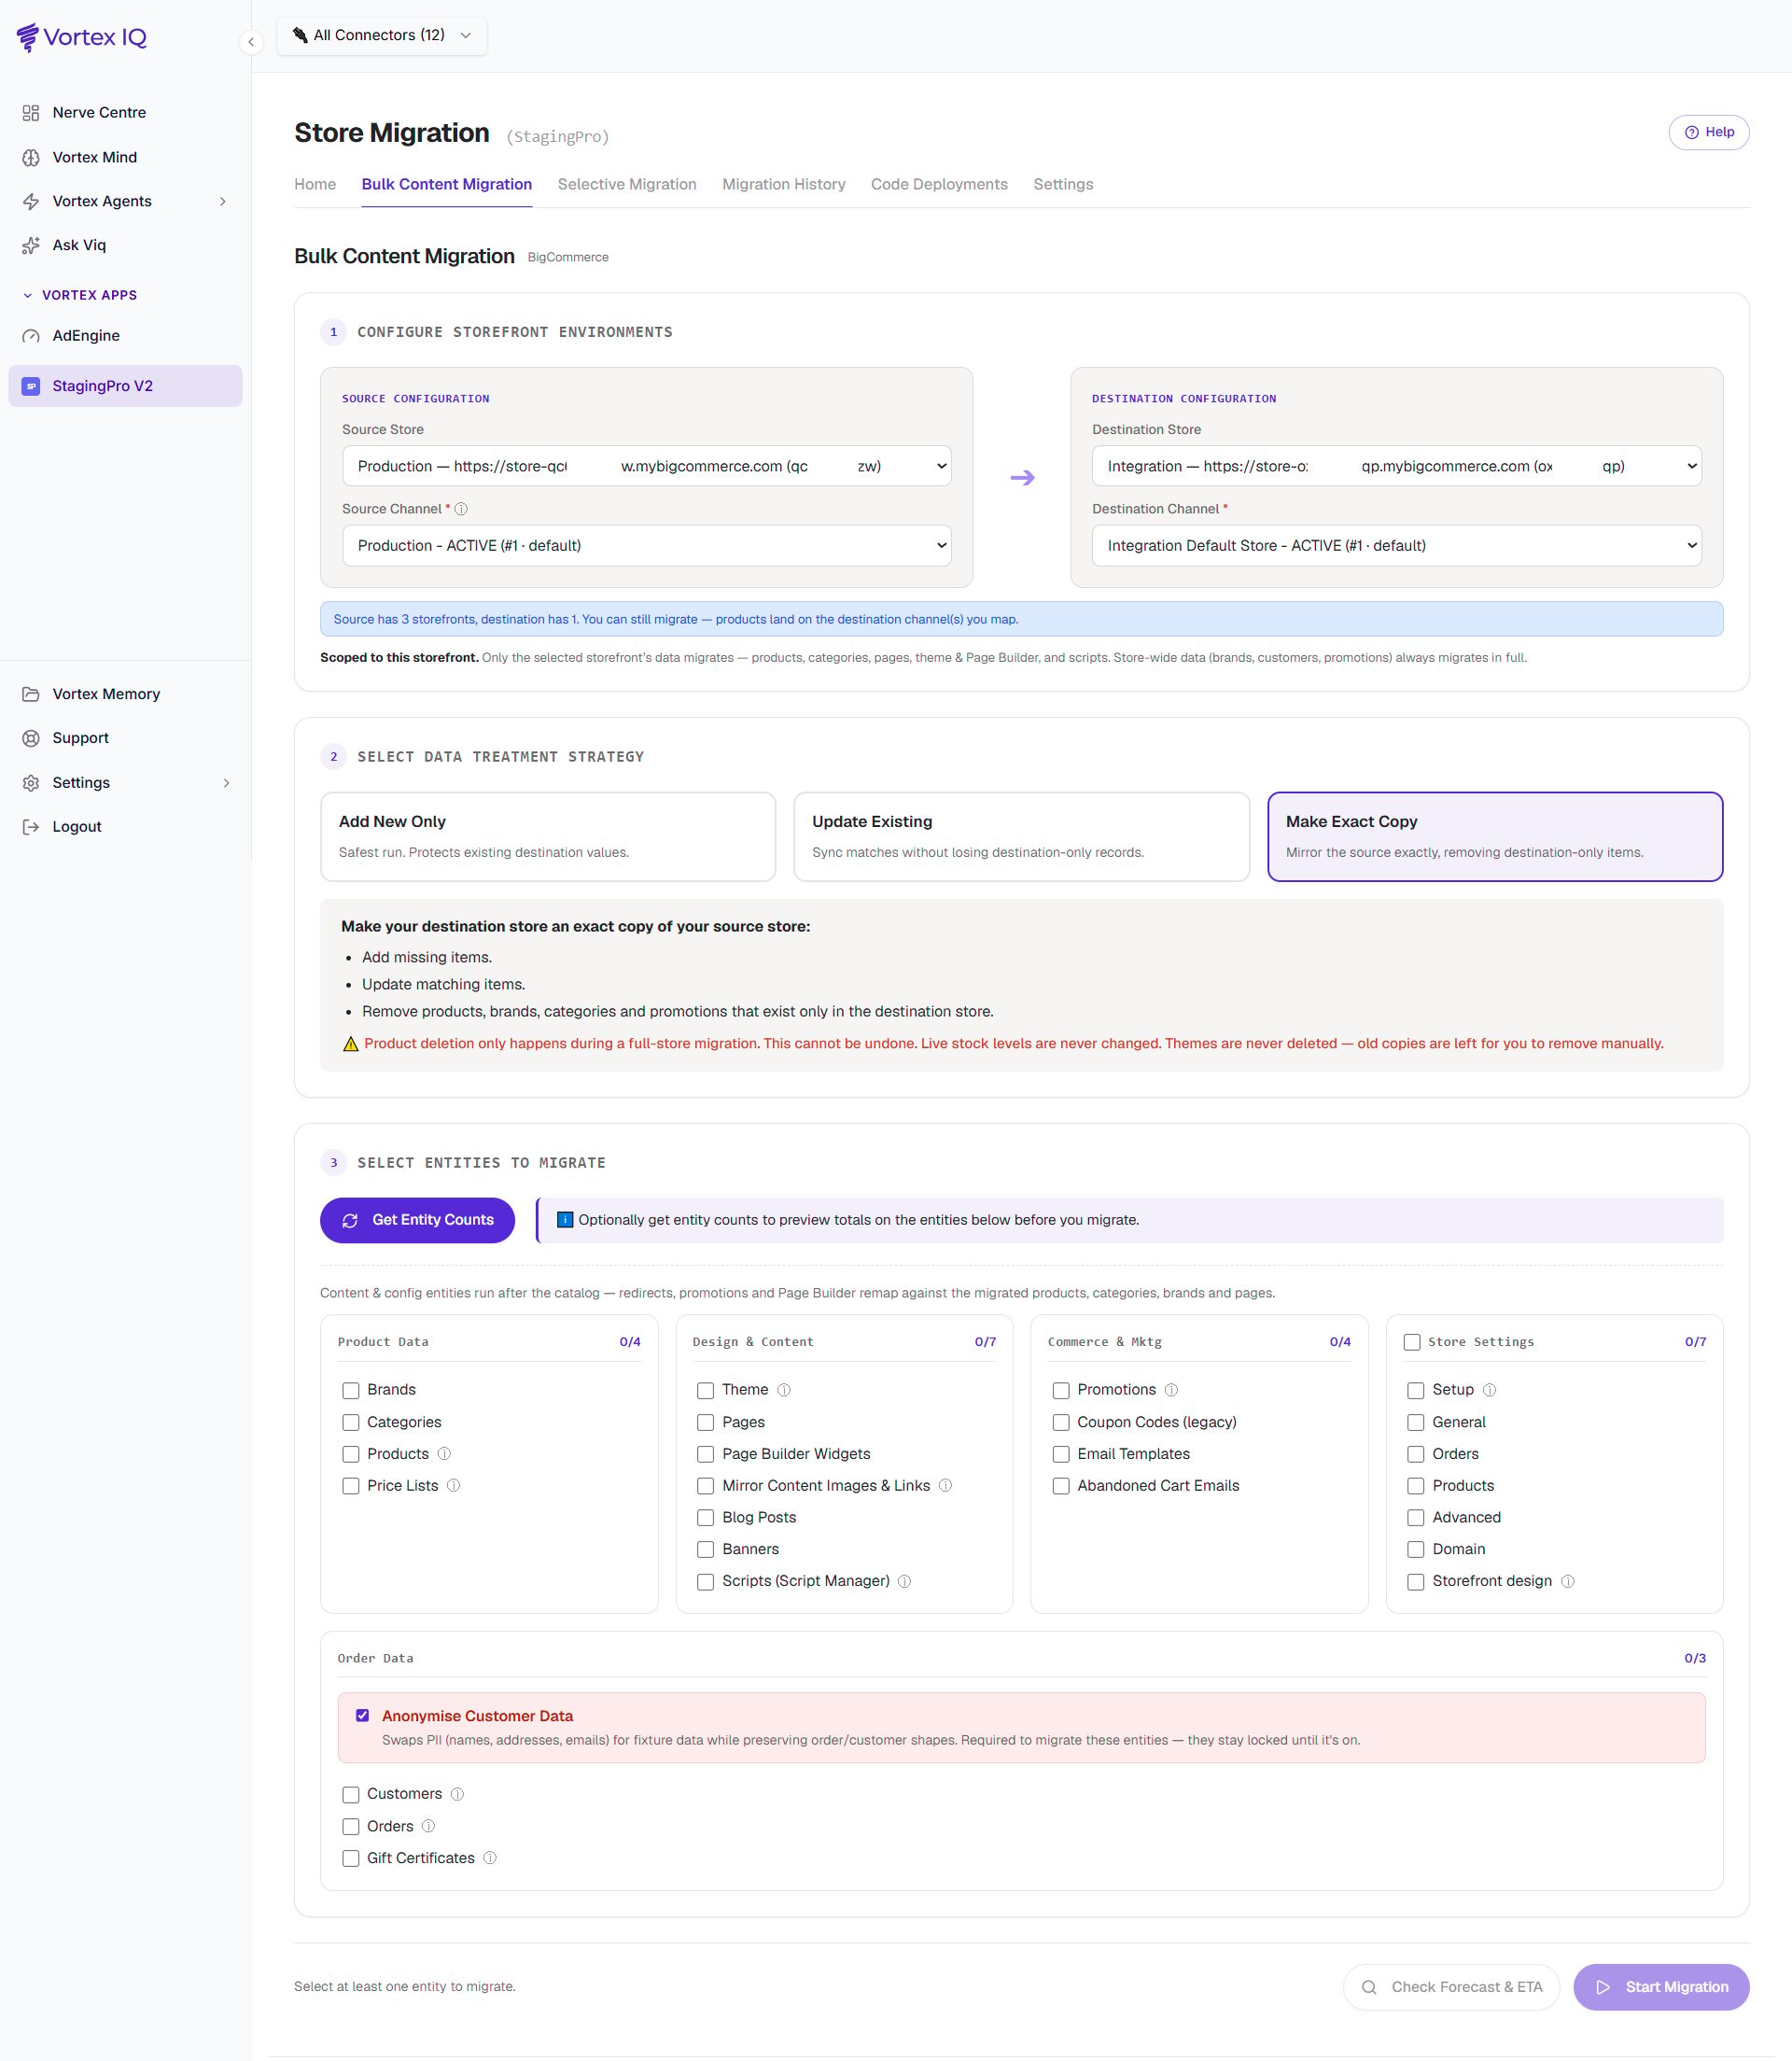Click the StagingPro V2 app icon
1792x2061 pixels.
(x=31, y=386)
